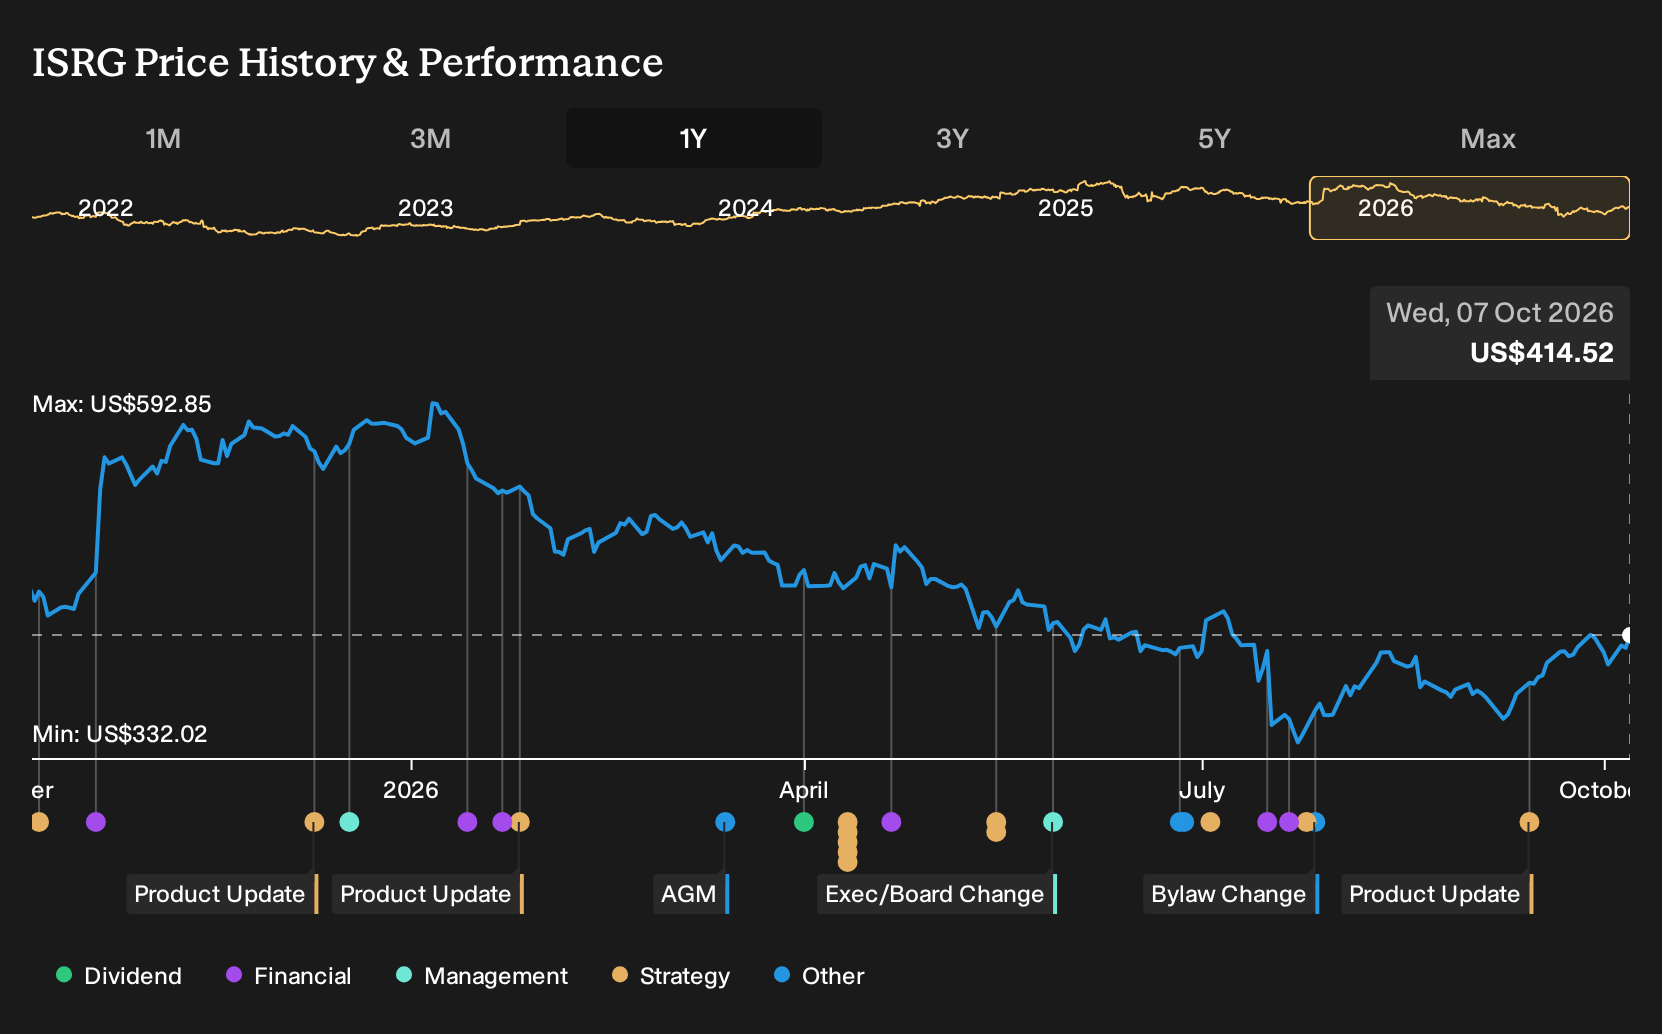
Task: Click the only purple Financial dot before 2026
Action: [96, 822]
